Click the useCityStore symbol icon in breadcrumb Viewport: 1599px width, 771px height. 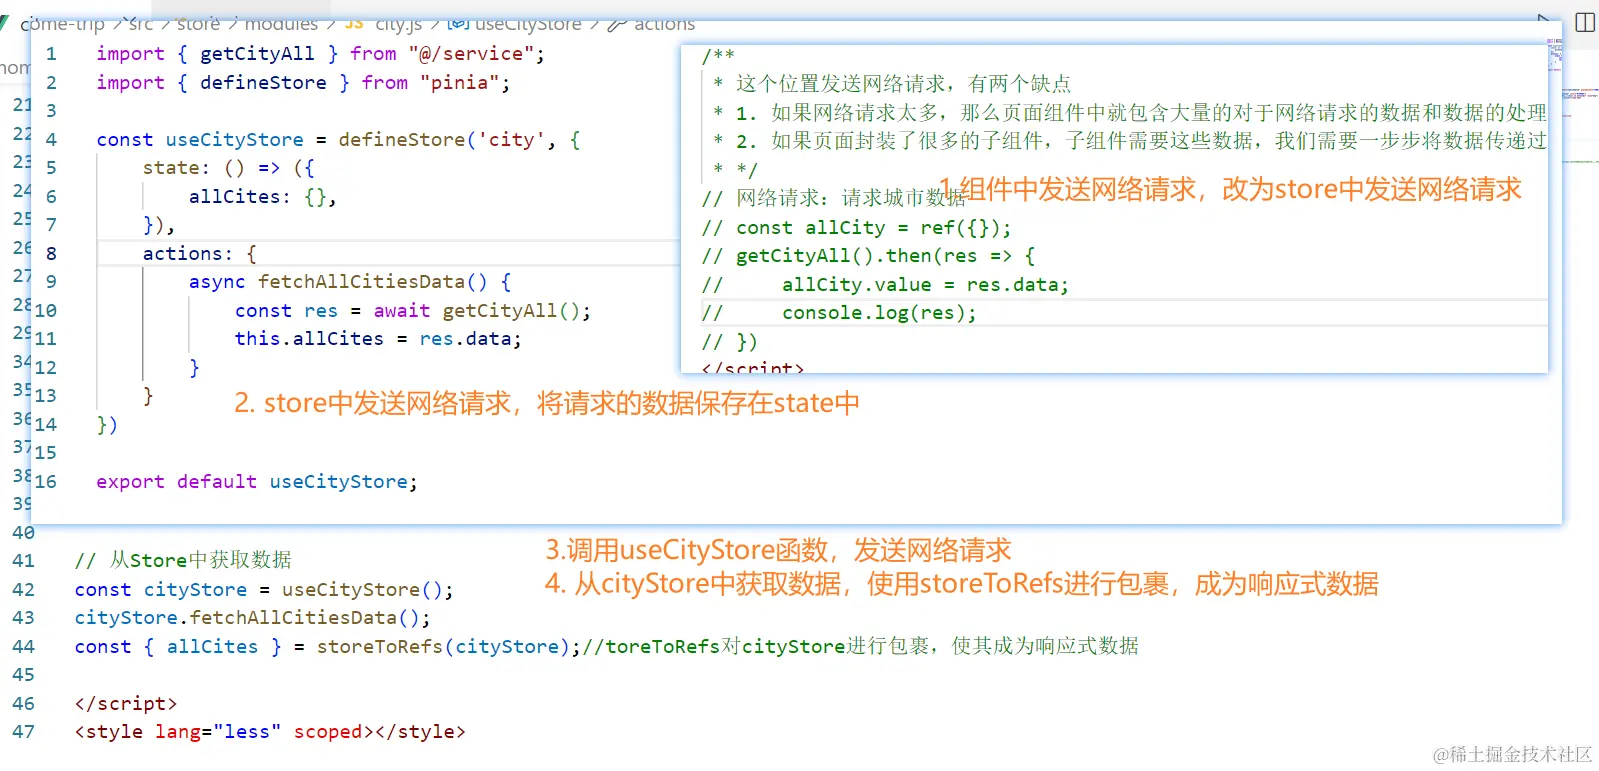tap(458, 22)
